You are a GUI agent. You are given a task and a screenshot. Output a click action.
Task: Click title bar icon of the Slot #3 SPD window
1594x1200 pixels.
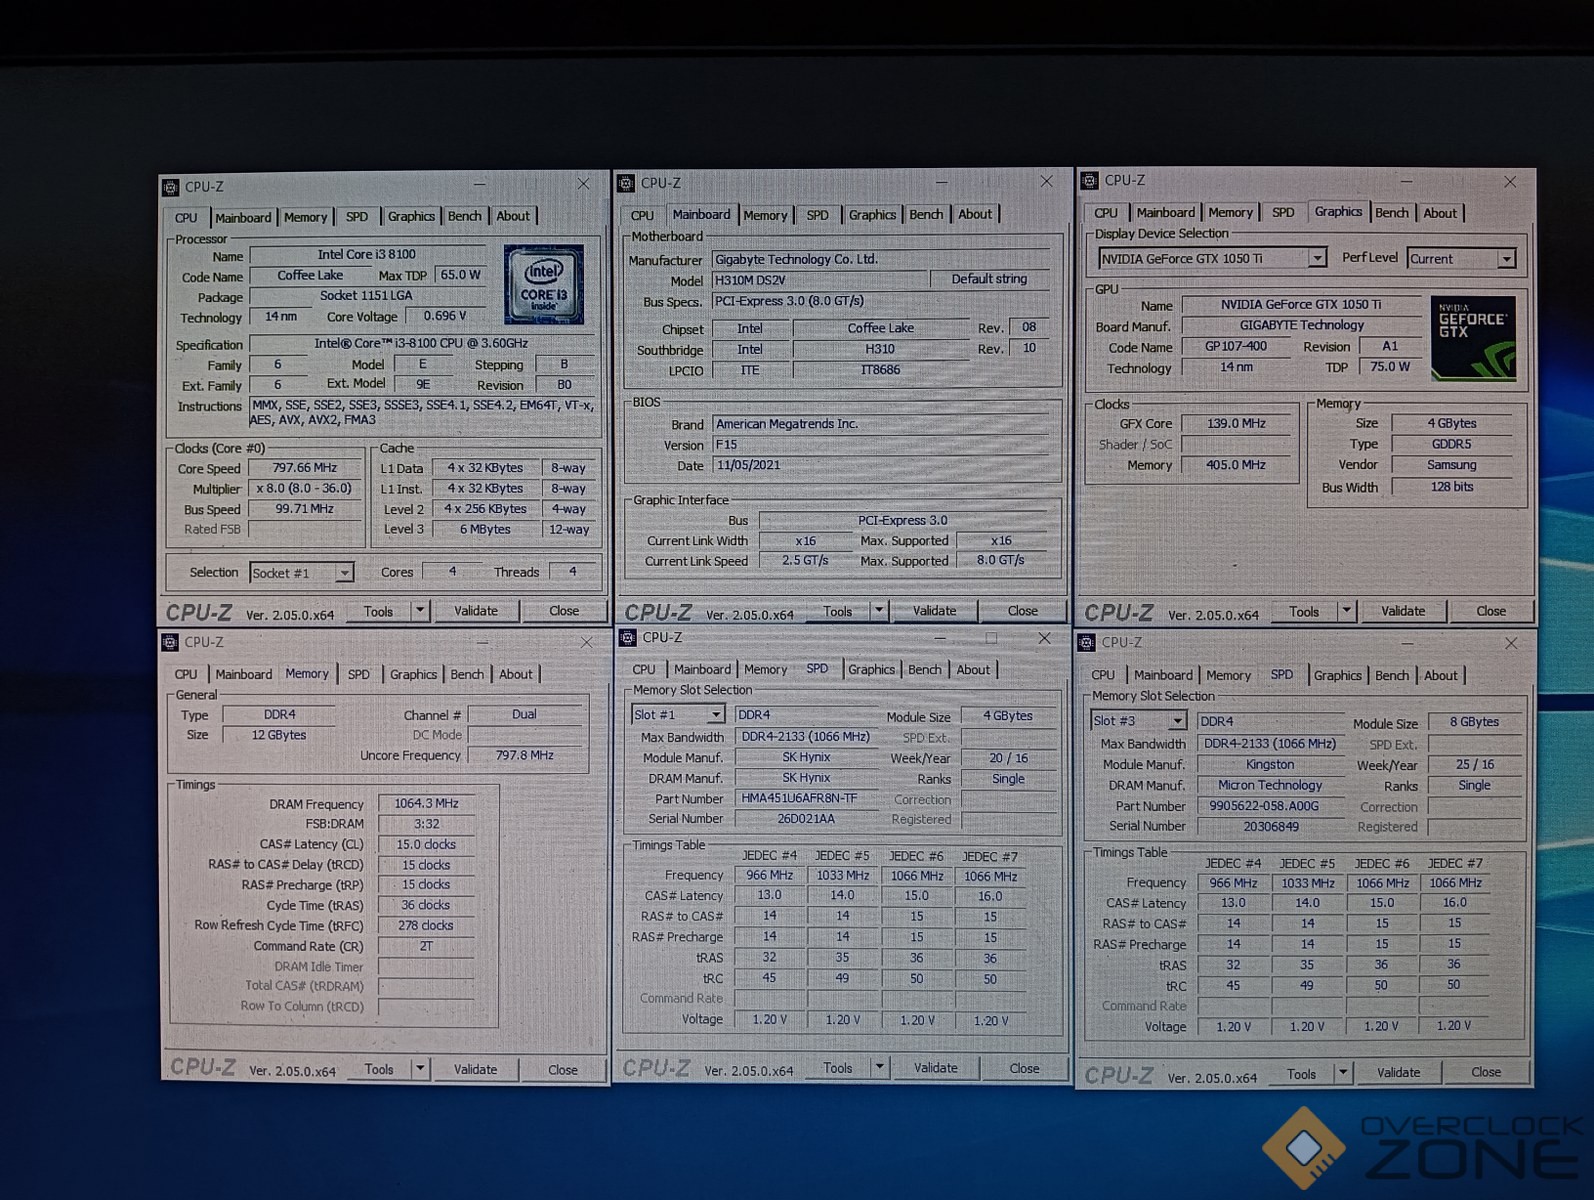tap(1088, 643)
